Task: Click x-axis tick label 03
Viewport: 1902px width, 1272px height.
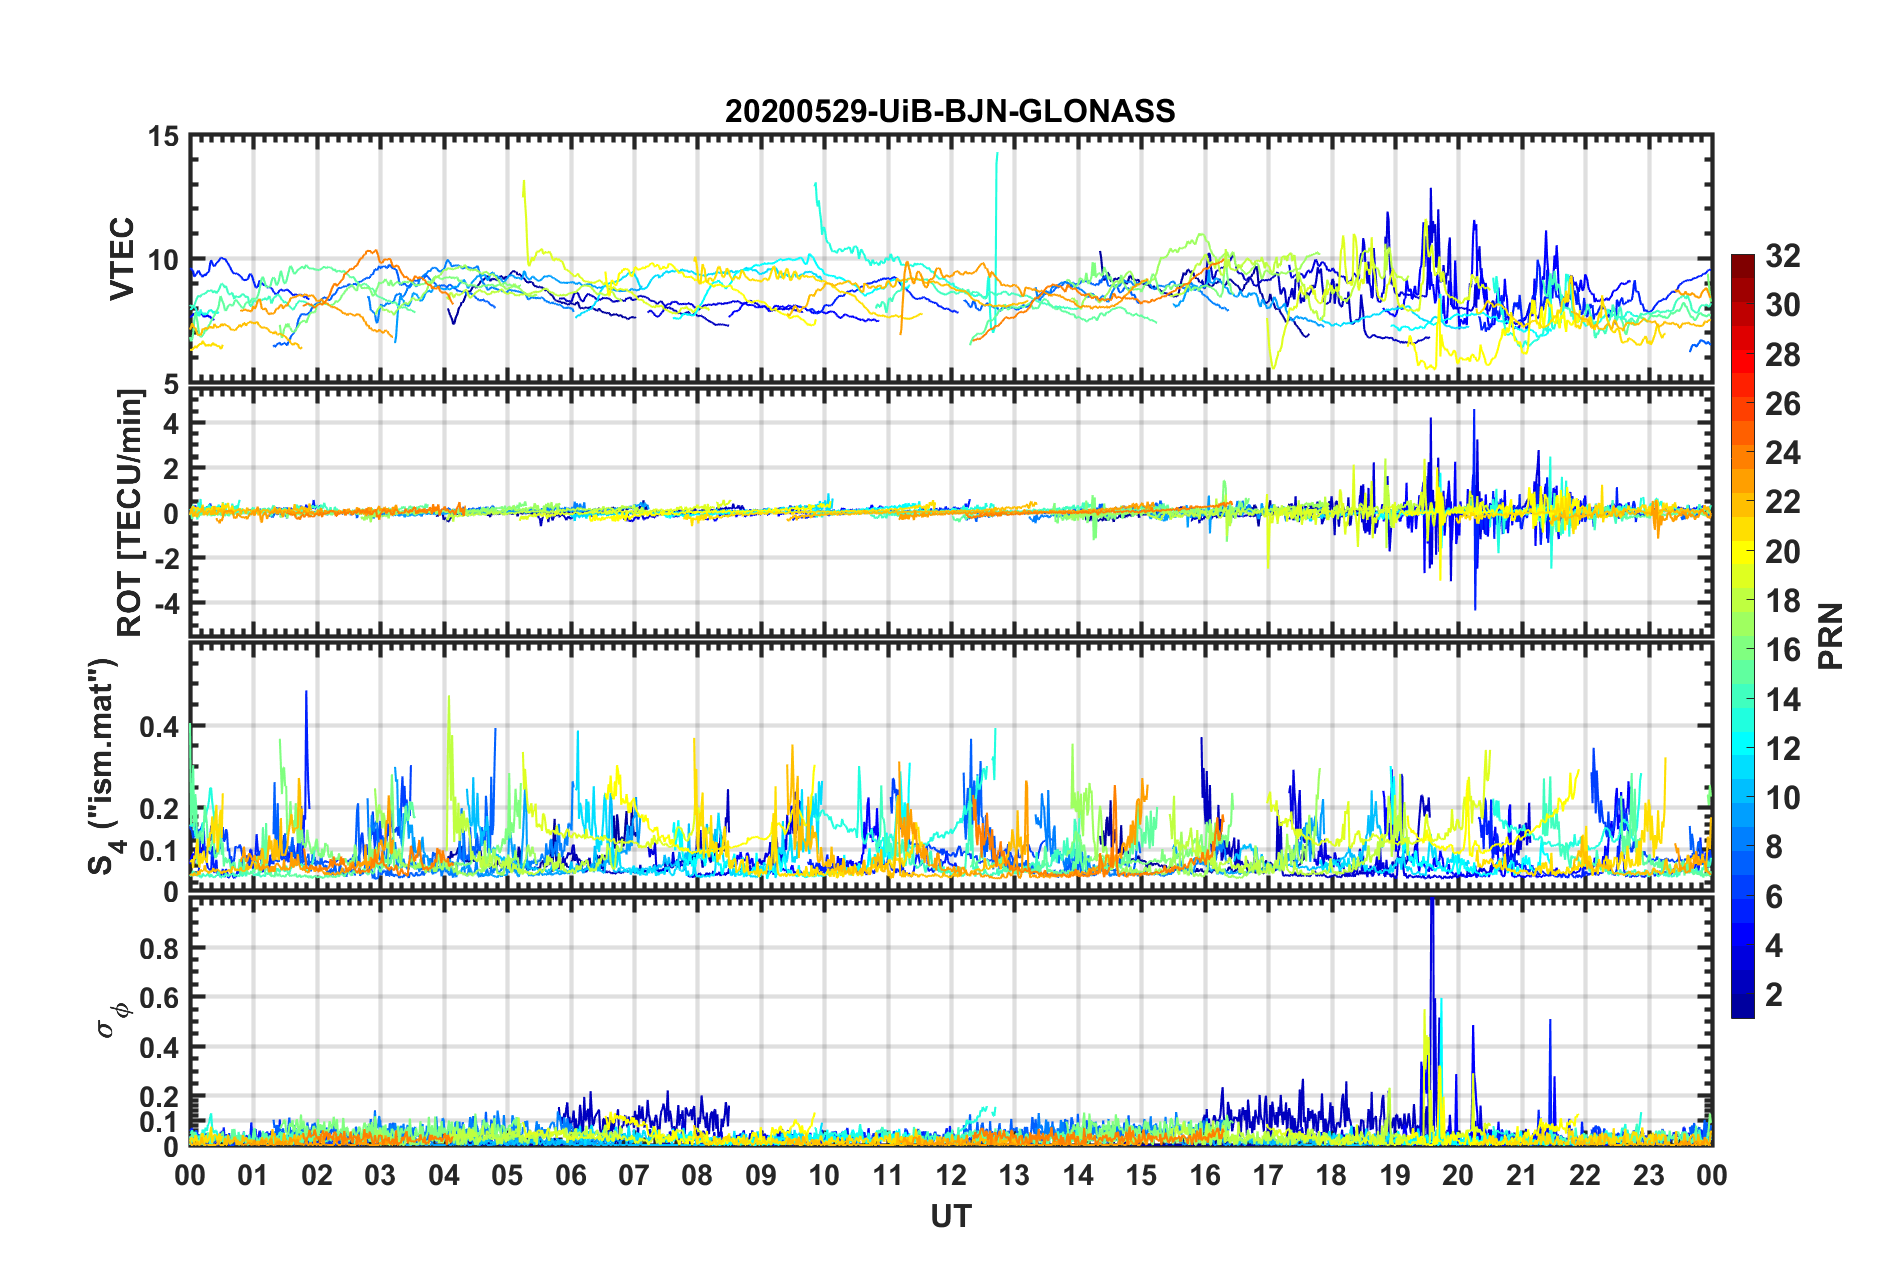Action: pos(380,1175)
